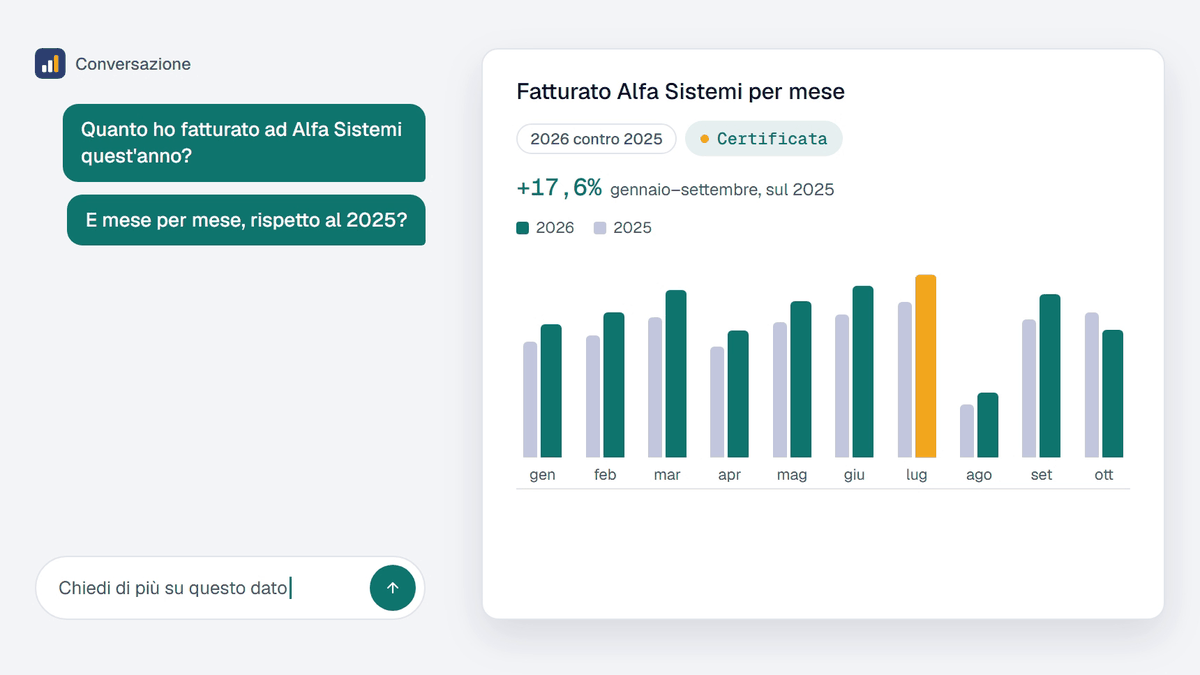Select the ago 2025 grey bar

click(967, 431)
